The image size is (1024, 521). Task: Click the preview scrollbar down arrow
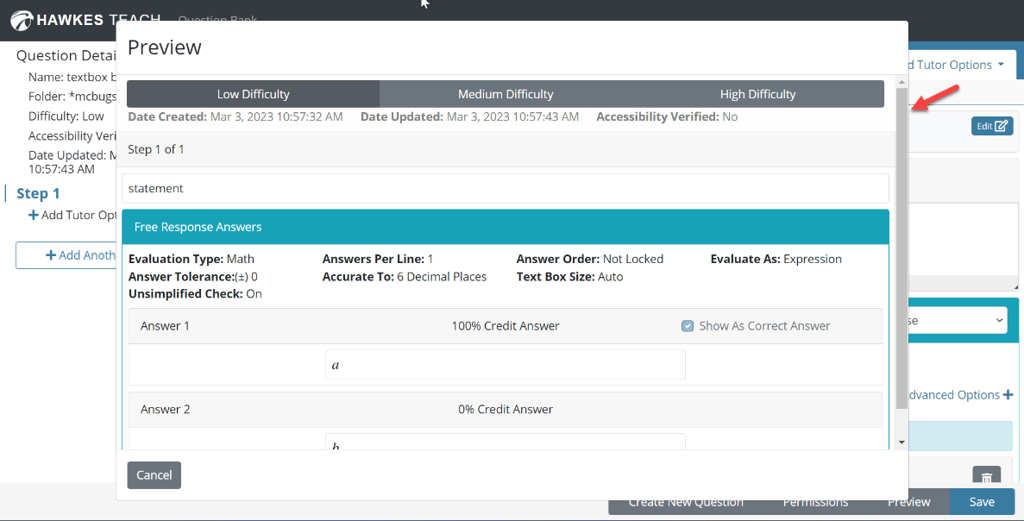(x=902, y=441)
